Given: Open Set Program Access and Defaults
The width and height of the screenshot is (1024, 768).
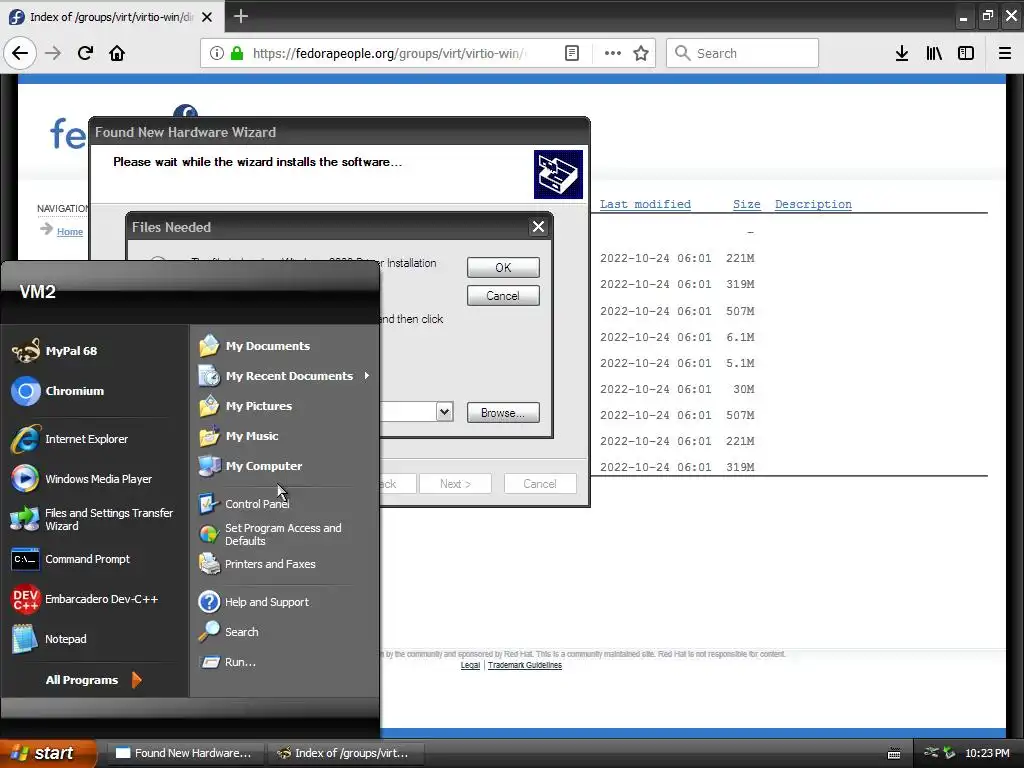Looking at the screenshot, I should pyautogui.click(x=270, y=534).
